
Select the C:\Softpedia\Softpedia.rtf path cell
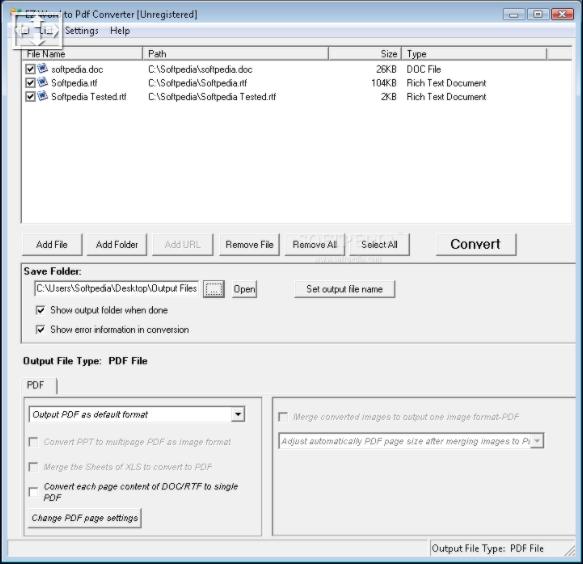coord(197,83)
